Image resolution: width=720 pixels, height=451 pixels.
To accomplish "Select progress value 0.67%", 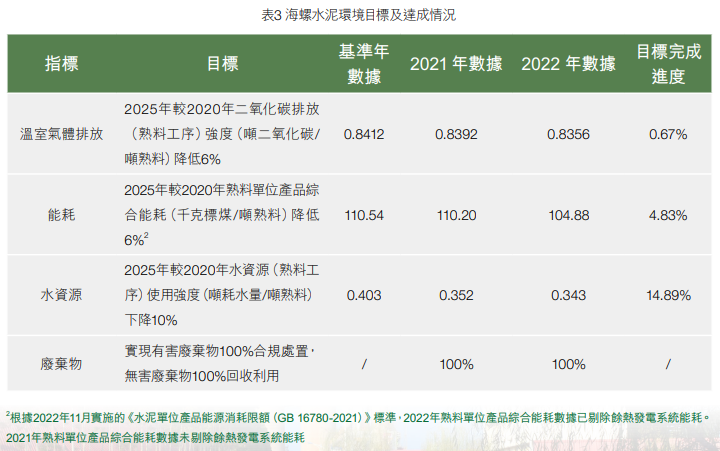I will (x=668, y=134).
